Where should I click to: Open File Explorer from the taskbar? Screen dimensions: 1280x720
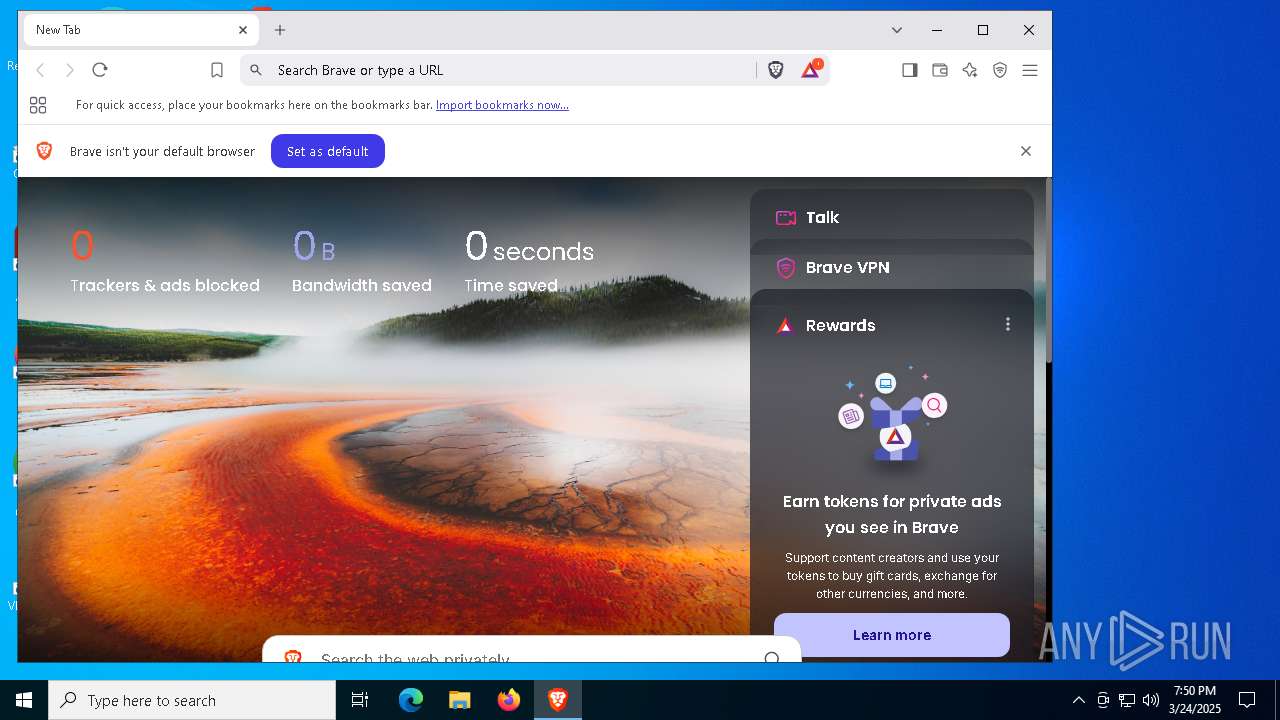pos(459,700)
